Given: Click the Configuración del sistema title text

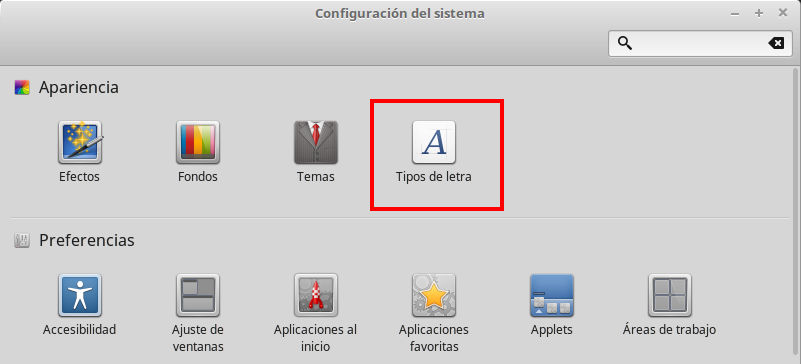Looking at the screenshot, I should coord(400,13).
